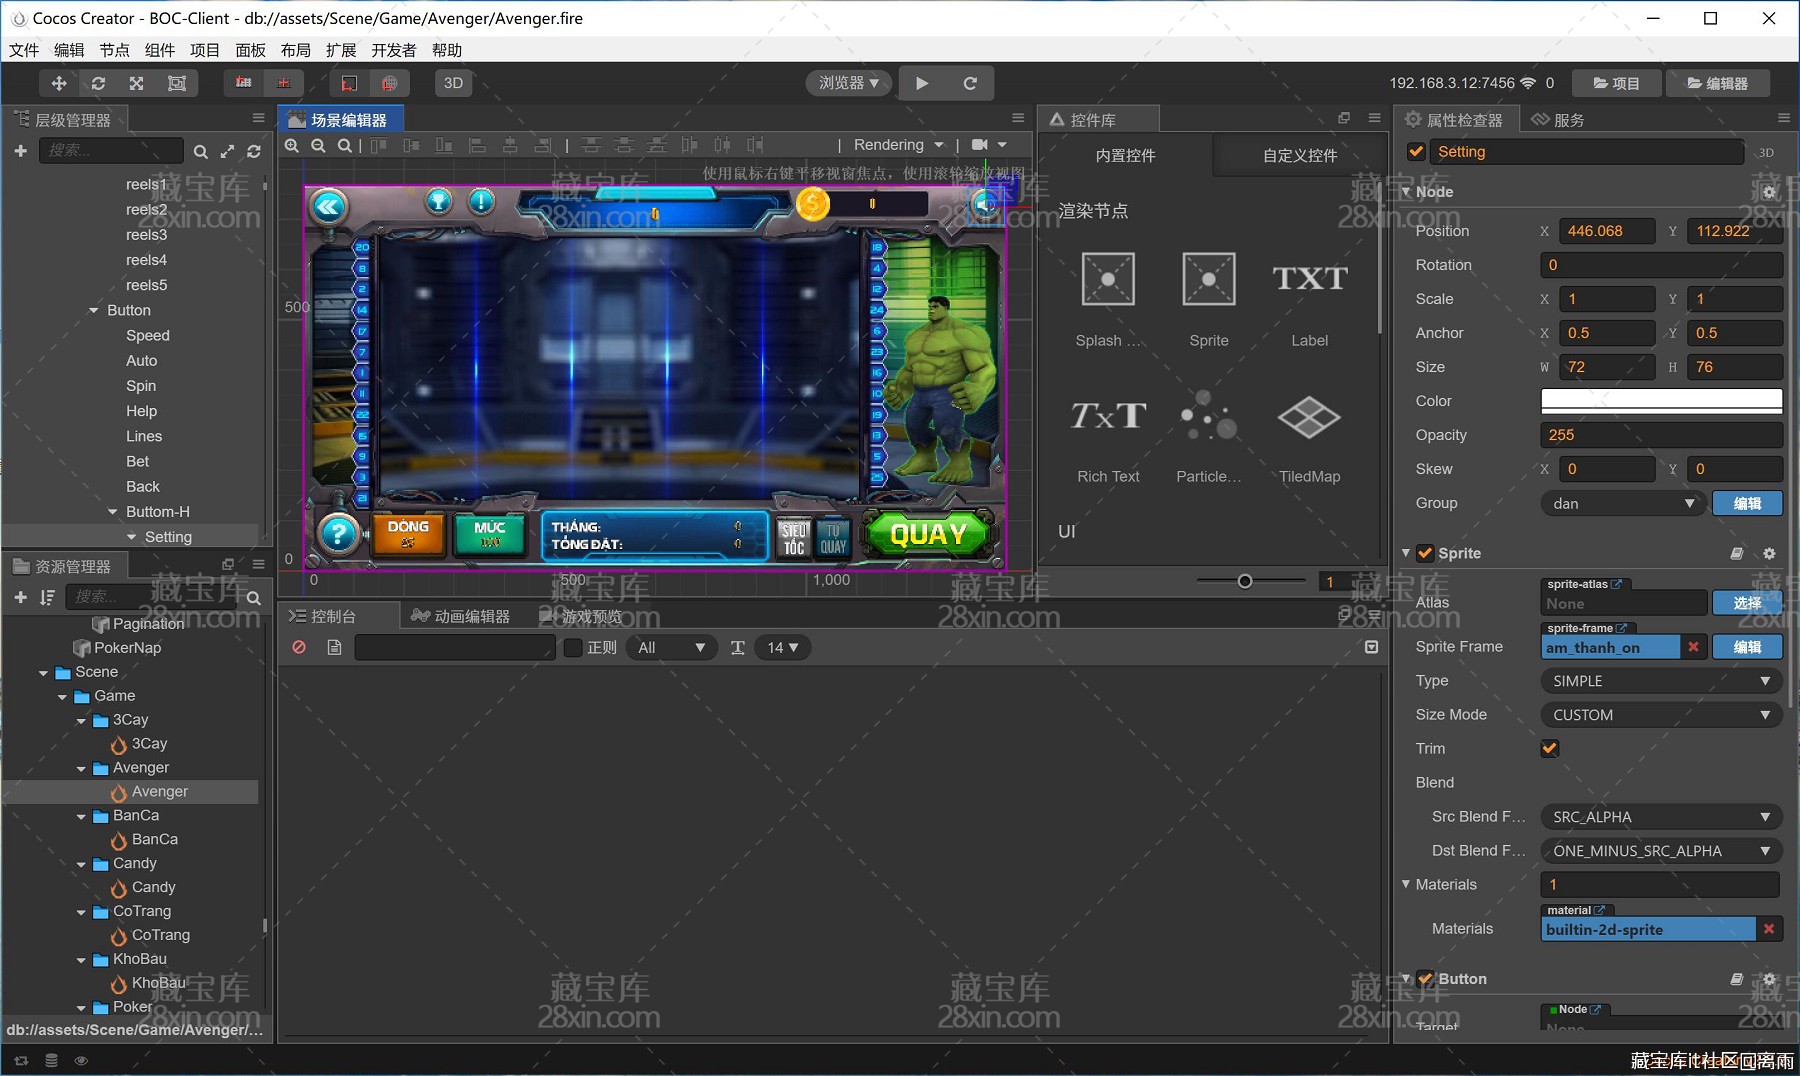
Task: Change the asset sort order
Action: (47, 597)
